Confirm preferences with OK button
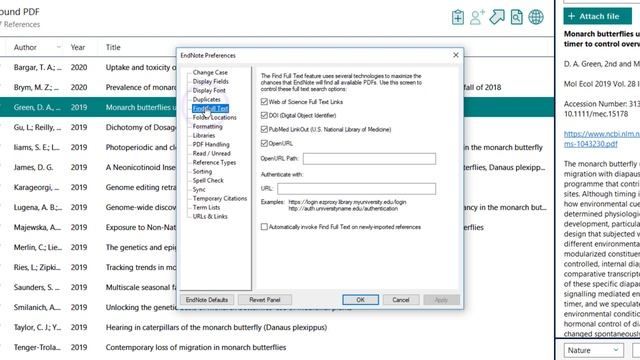 (360, 300)
